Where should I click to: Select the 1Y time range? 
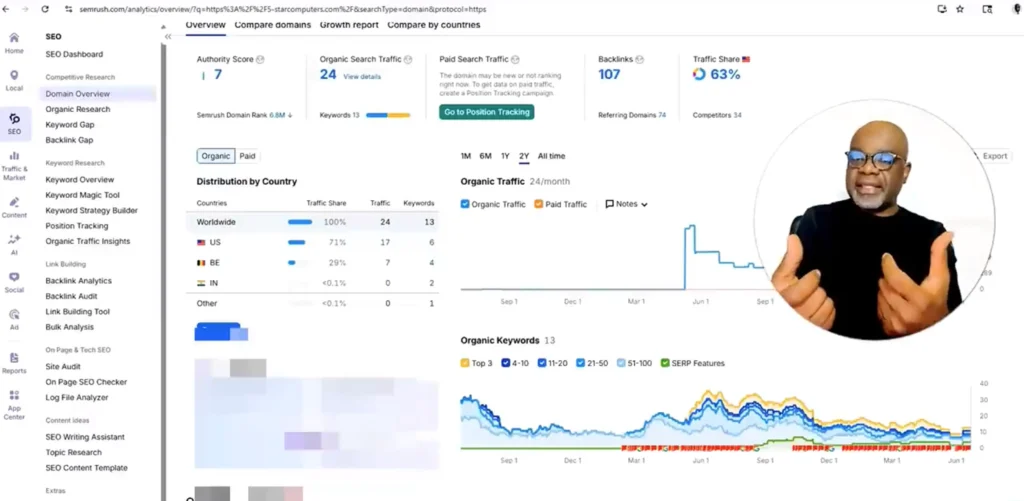coord(505,156)
